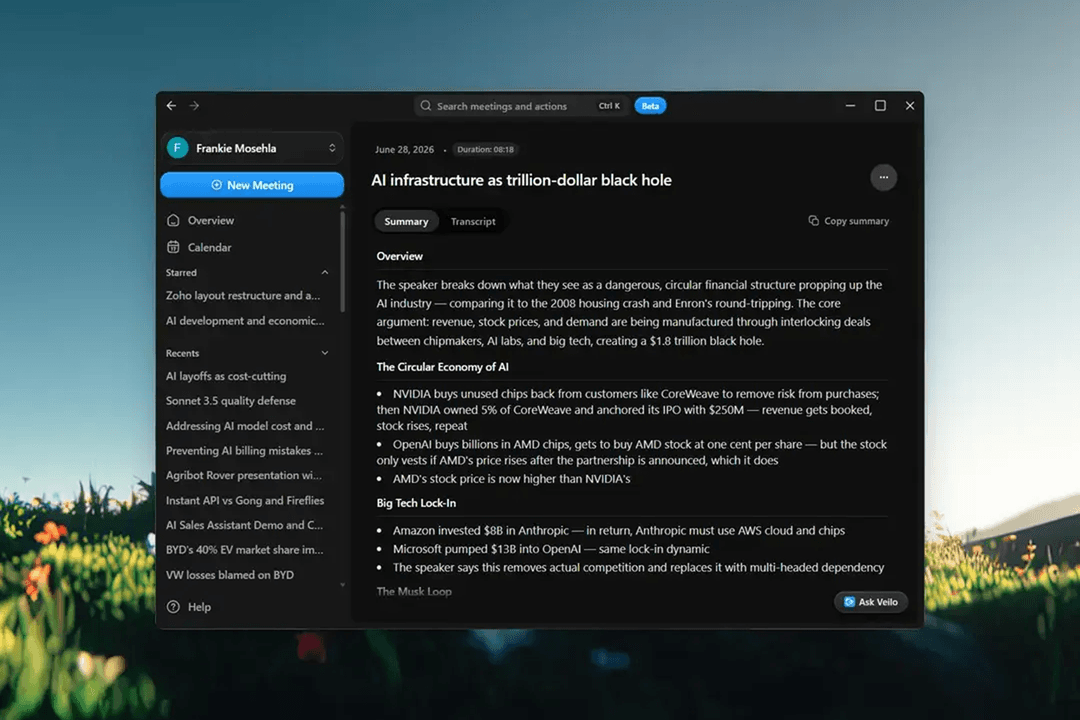Screen dimensions: 1080x720
Task: Go forward with the right arrow icon
Action: click(194, 105)
